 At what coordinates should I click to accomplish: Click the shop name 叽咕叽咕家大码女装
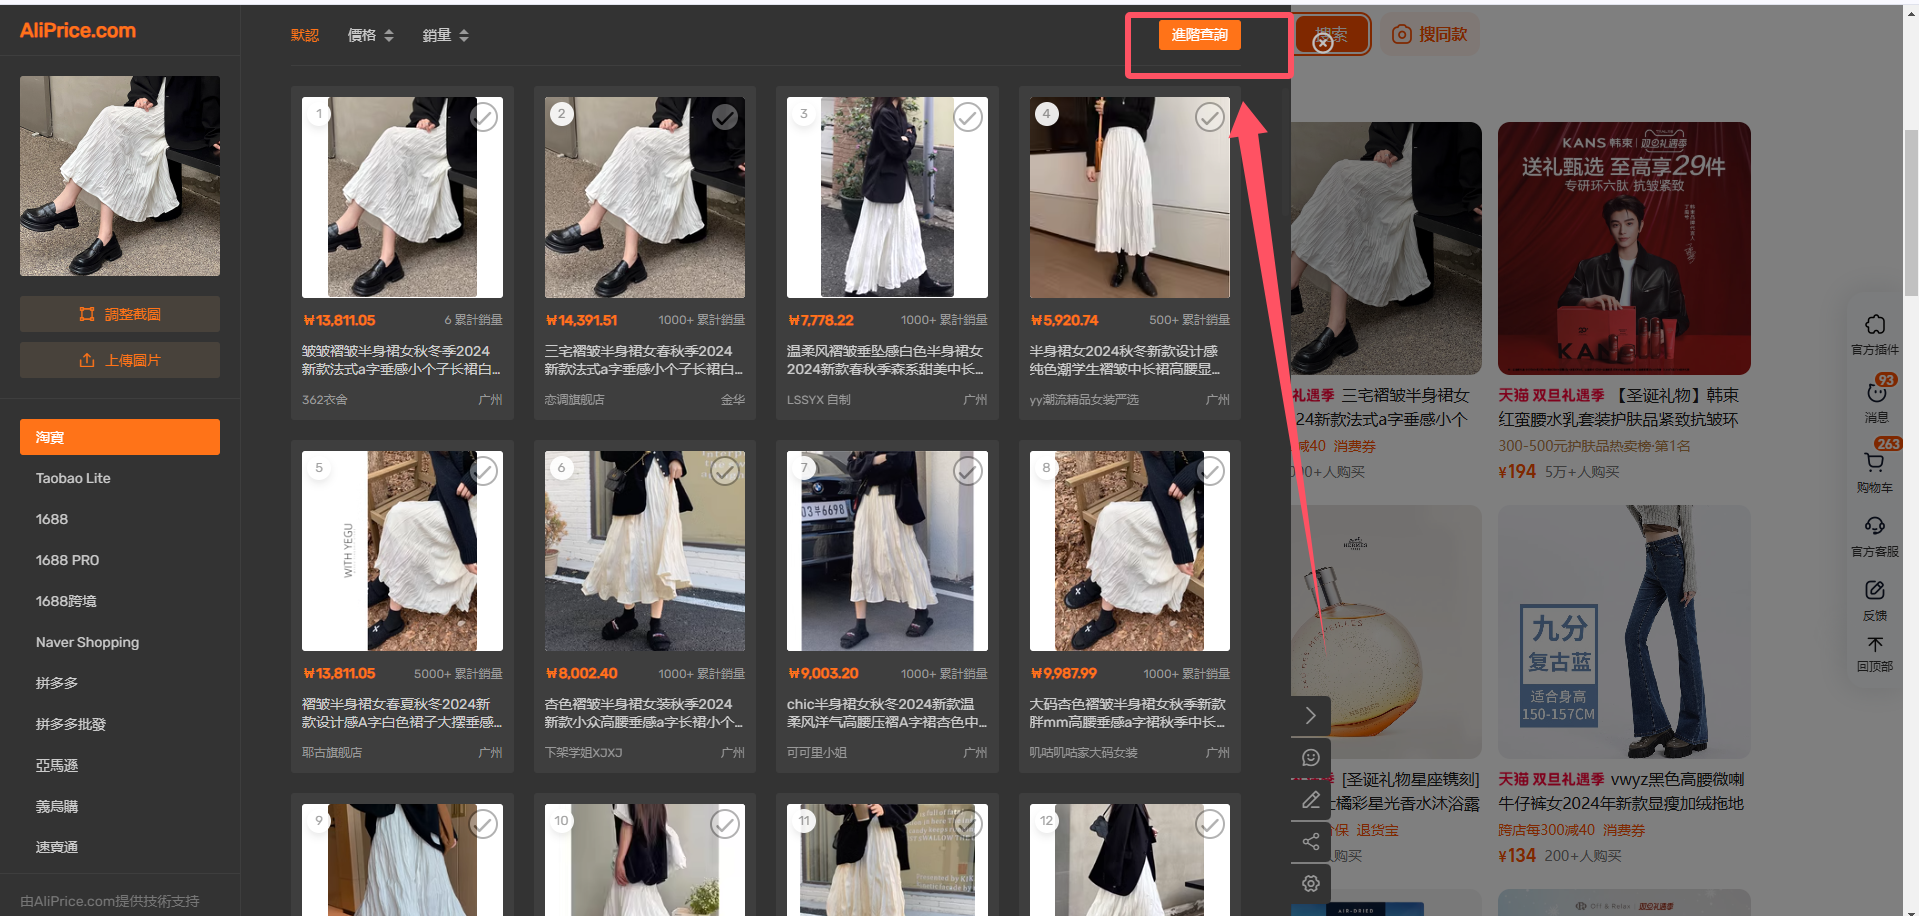pyautogui.click(x=1084, y=753)
